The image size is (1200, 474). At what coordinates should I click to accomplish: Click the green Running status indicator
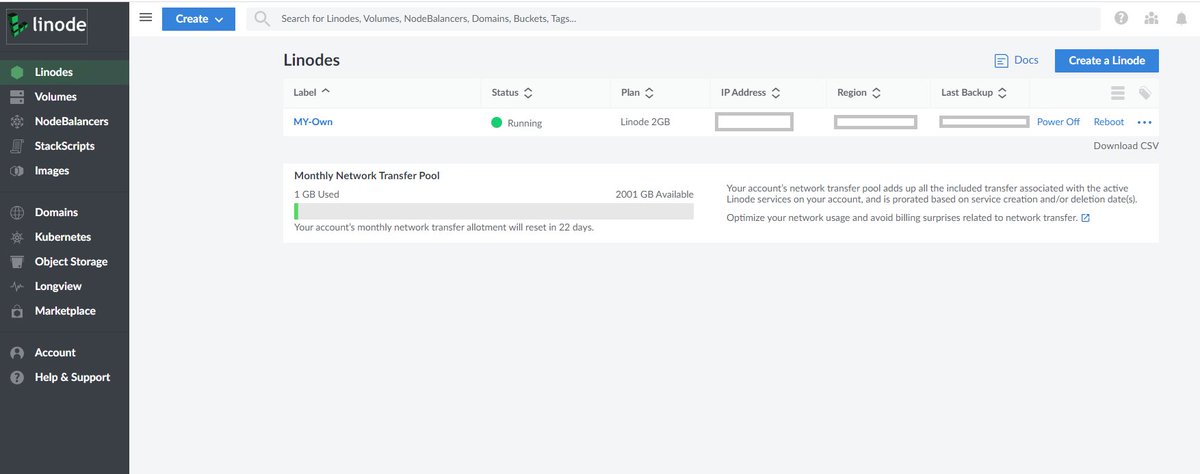click(497, 123)
